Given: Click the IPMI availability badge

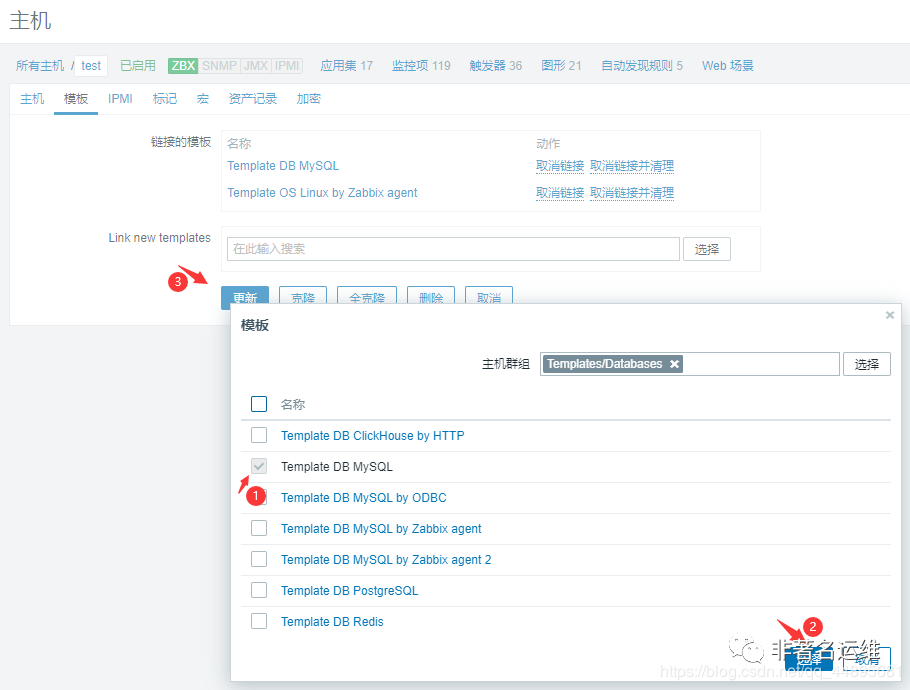Looking at the screenshot, I should pyautogui.click(x=287, y=66).
